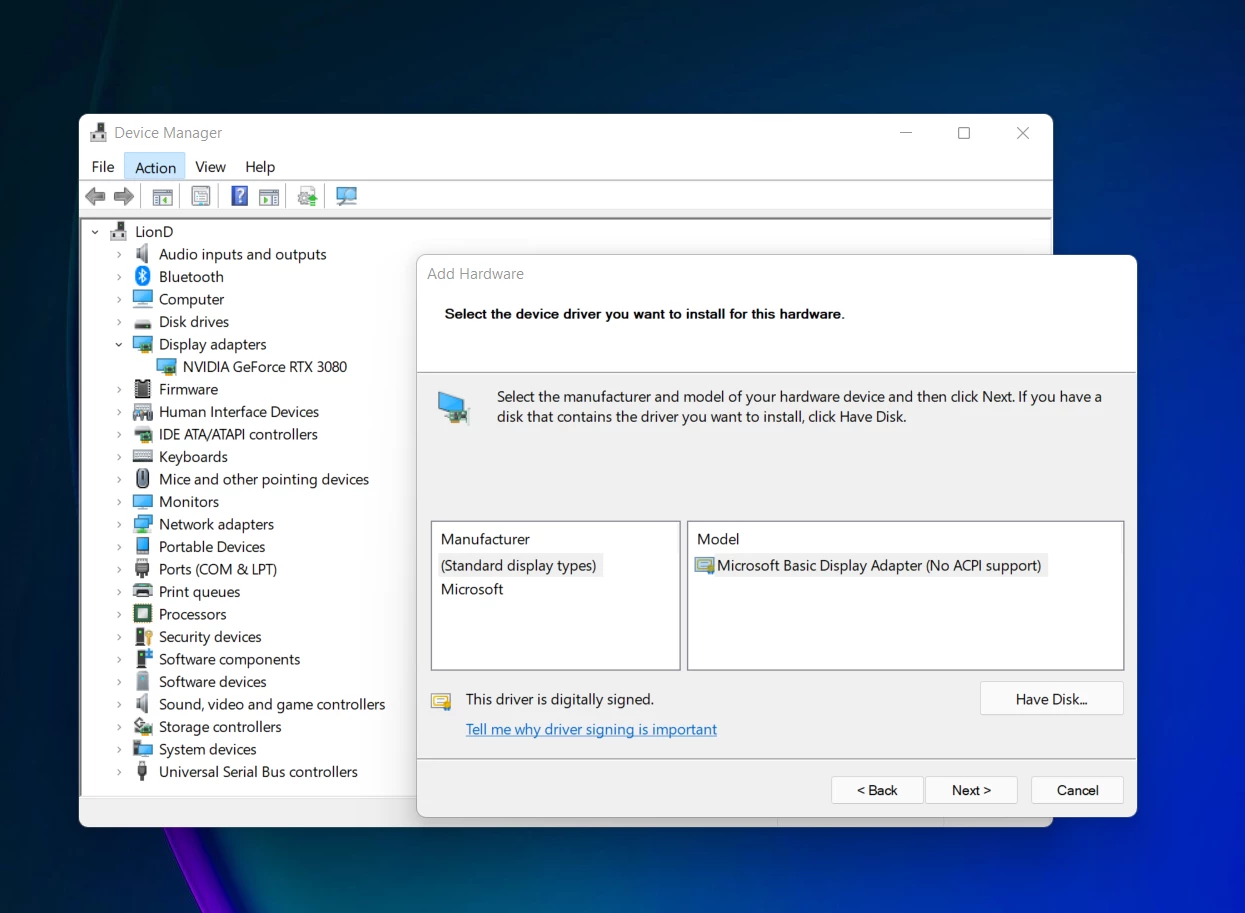The width and height of the screenshot is (1245, 913).
Task: Click the Mice and other pointing devices icon
Action: [143, 479]
